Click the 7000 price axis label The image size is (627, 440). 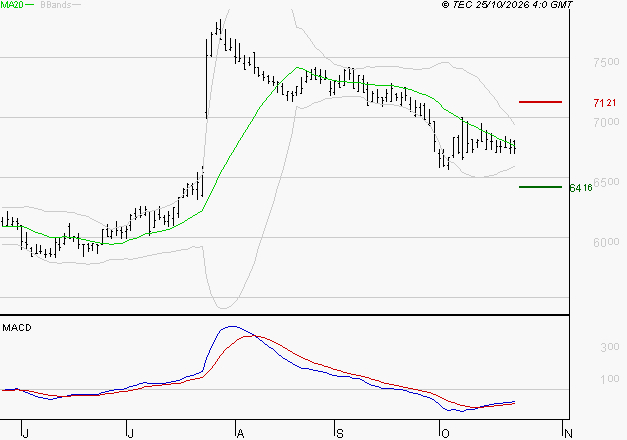pyautogui.click(x=606, y=122)
